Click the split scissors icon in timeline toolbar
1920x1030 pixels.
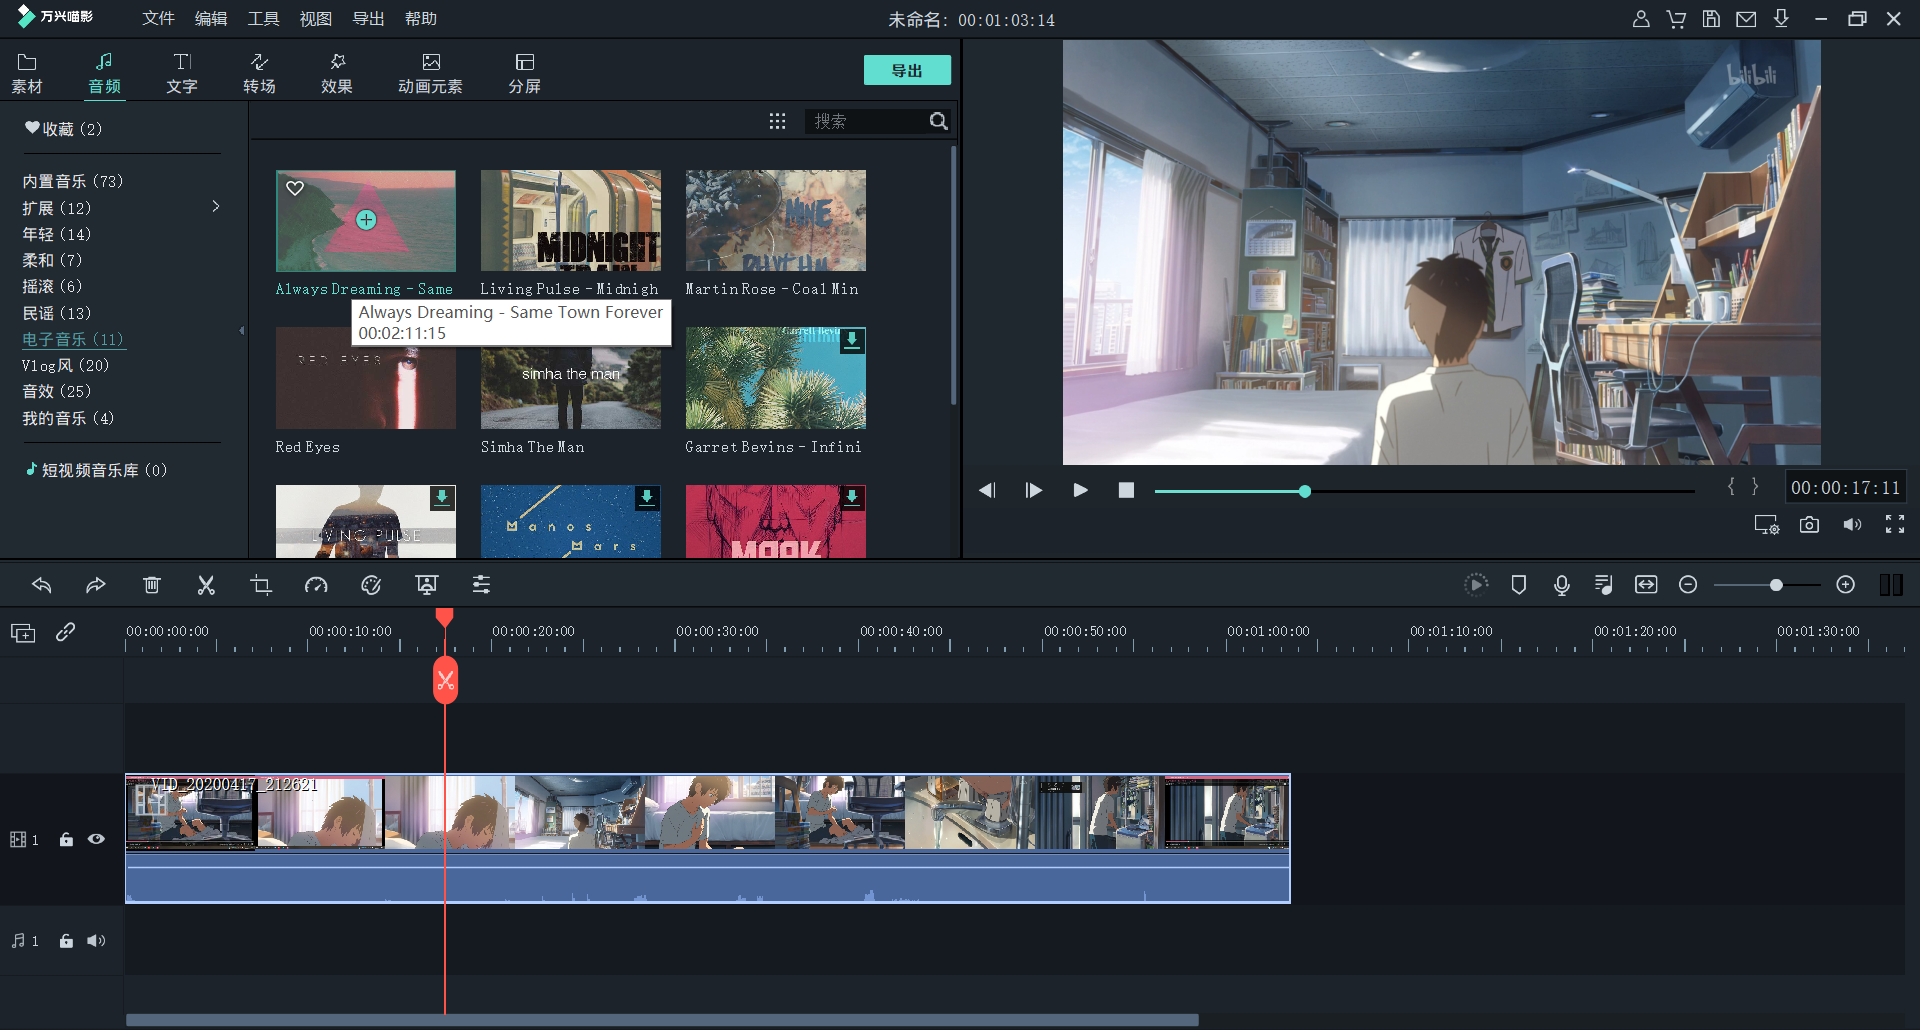click(x=206, y=586)
